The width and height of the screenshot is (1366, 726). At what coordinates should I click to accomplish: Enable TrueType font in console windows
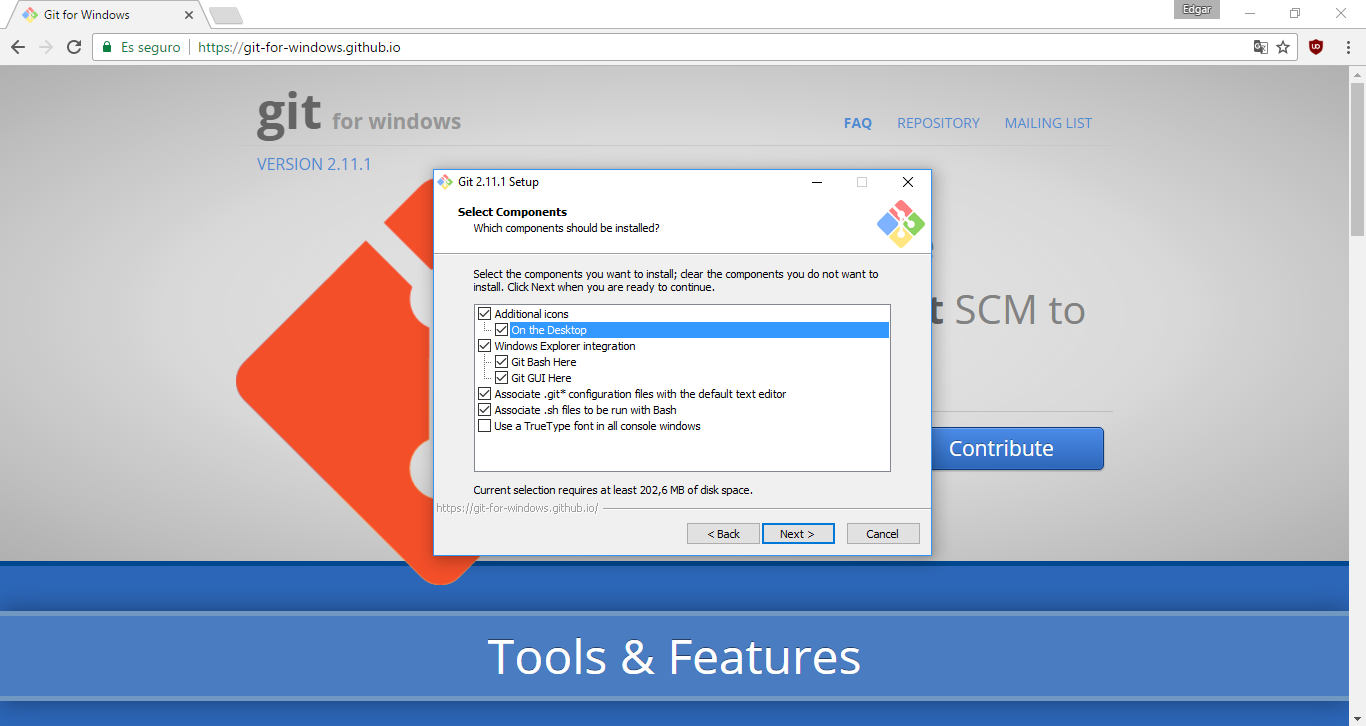(x=485, y=426)
